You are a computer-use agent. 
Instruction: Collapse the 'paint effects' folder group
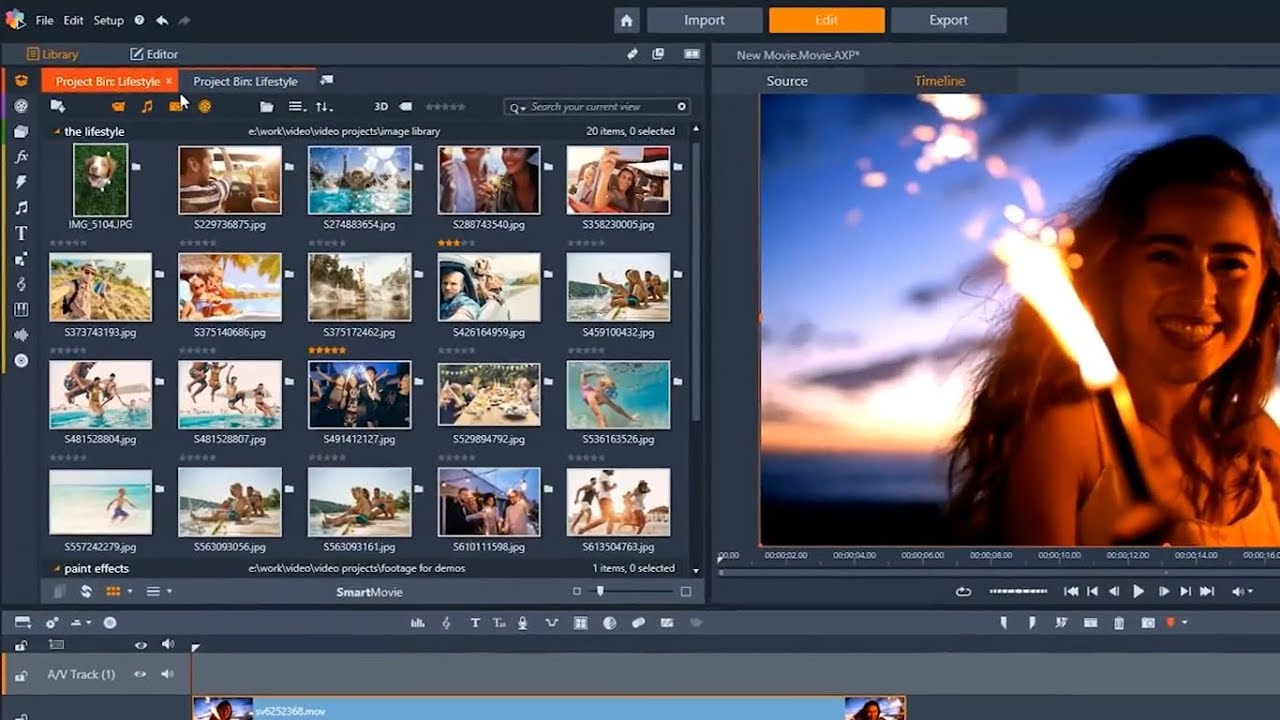pyautogui.click(x=56, y=568)
